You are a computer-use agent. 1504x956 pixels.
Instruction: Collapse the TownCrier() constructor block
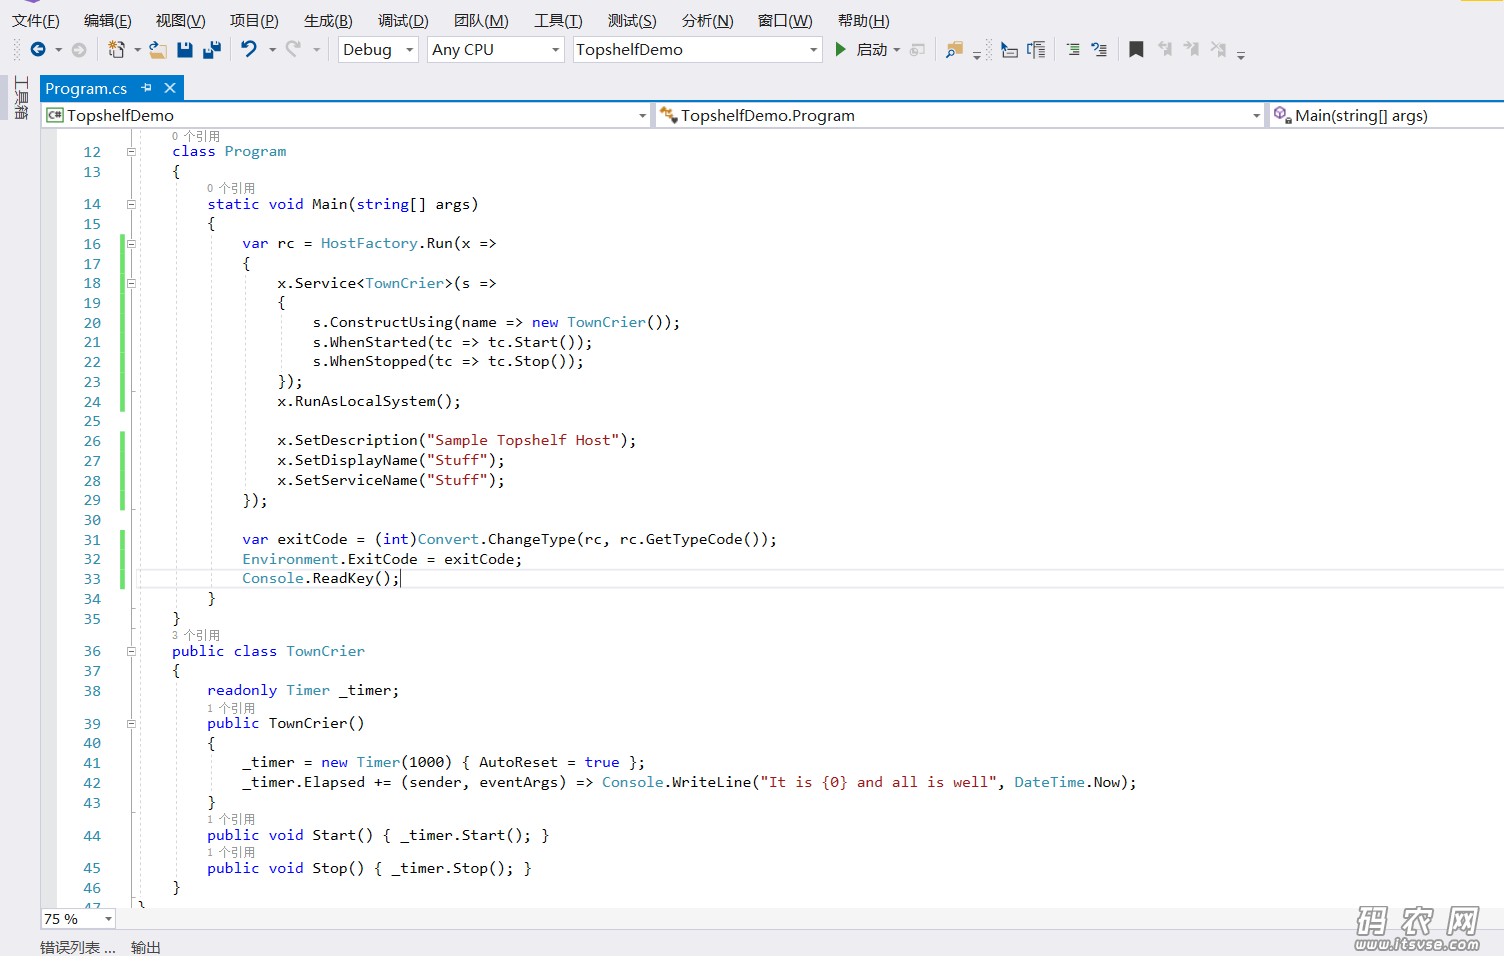click(131, 723)
